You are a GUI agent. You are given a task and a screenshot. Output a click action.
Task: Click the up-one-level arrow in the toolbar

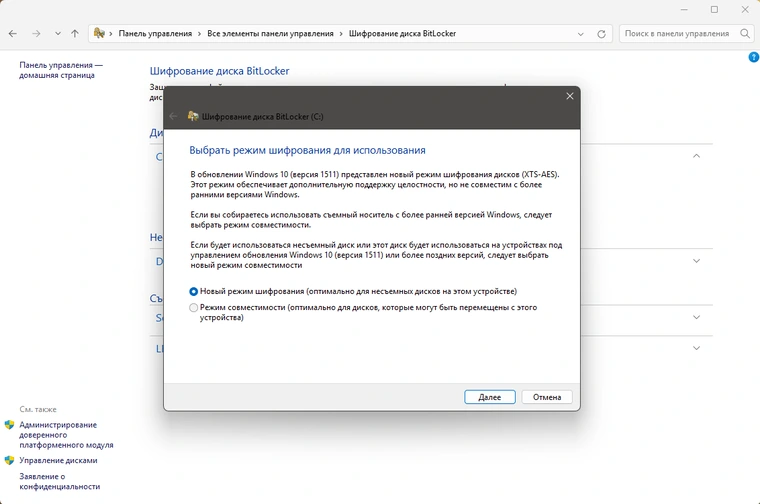click(75, 33)
